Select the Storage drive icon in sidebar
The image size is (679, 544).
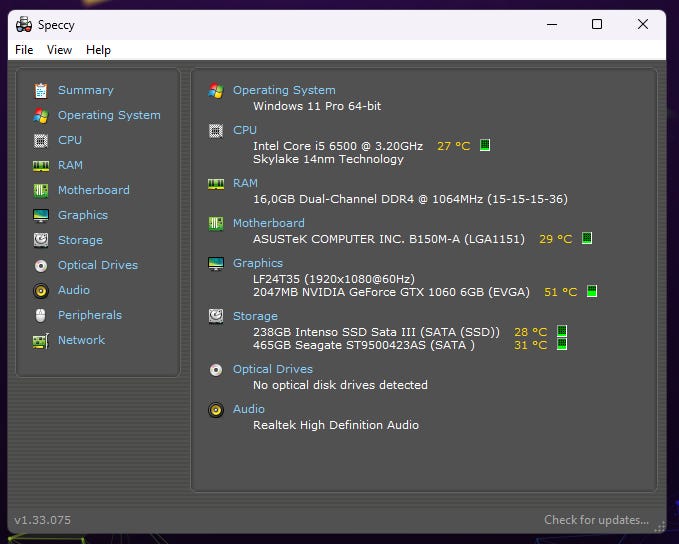pos(41,240)
